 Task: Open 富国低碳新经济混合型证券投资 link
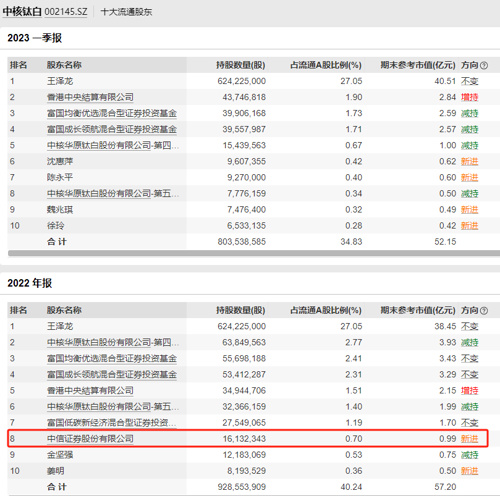112,422
